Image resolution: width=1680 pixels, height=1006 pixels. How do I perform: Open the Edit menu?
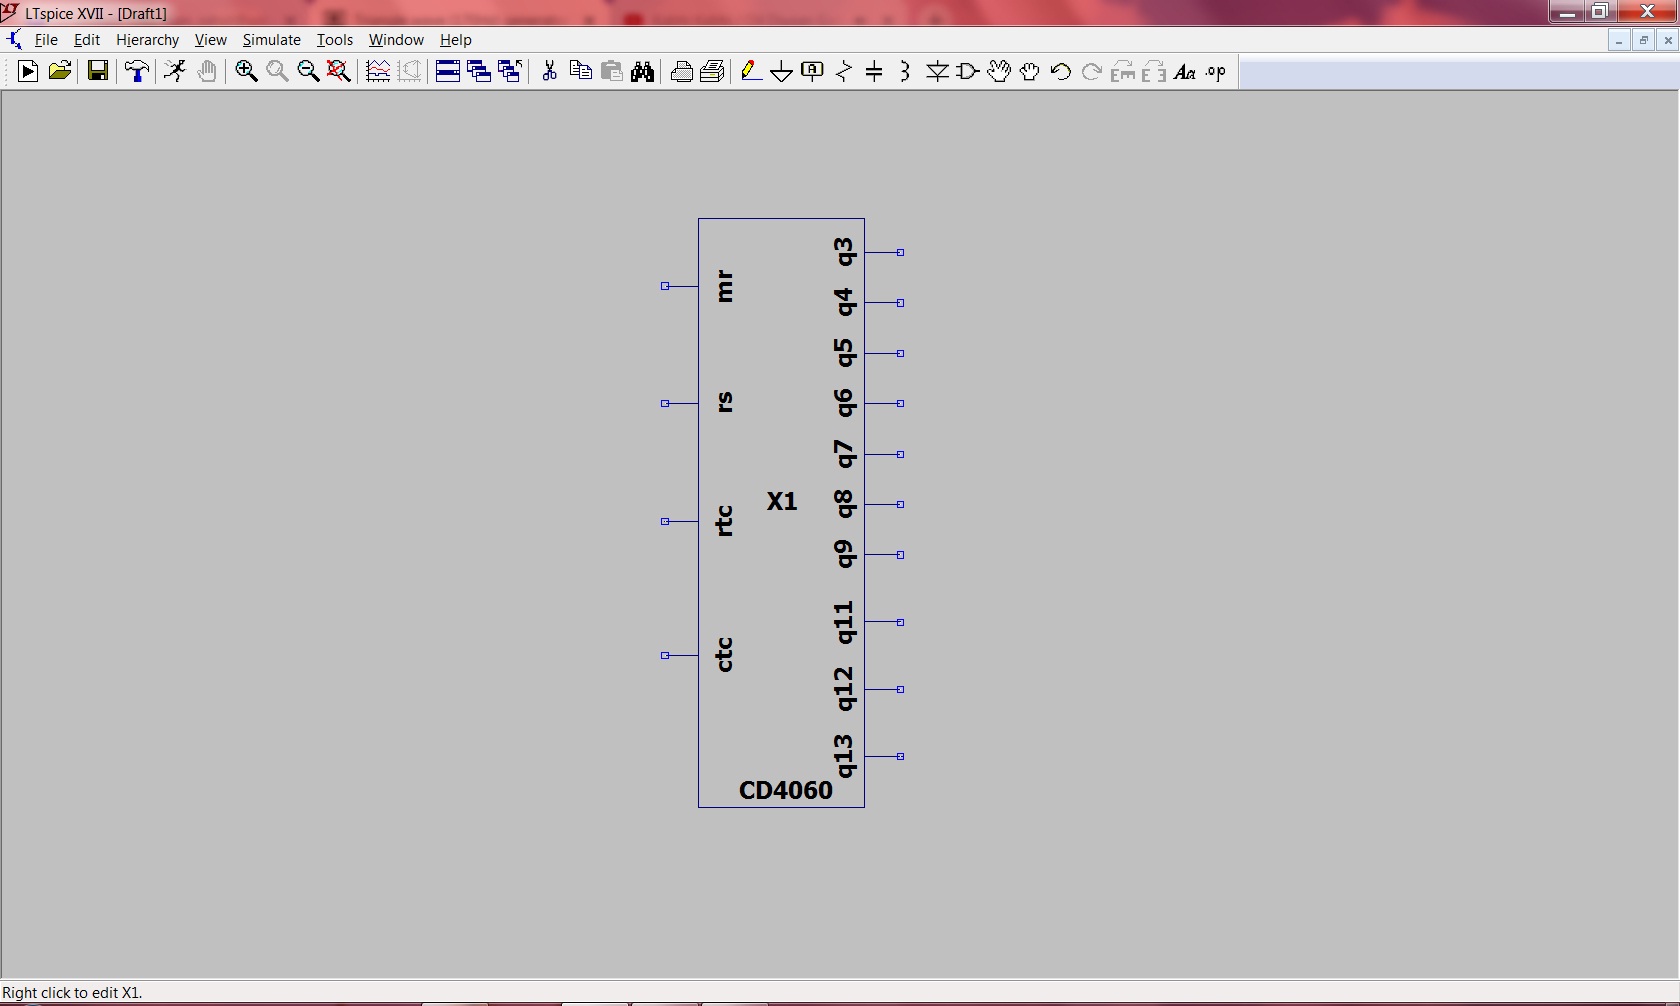tap(87, 40)
